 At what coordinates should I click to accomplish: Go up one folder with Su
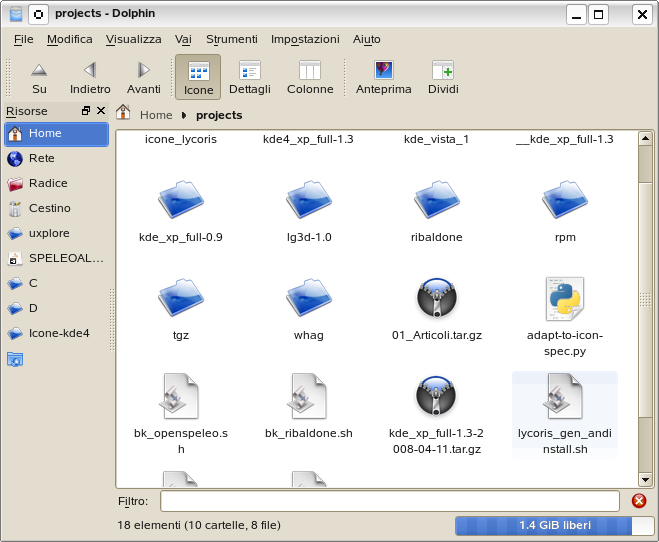[x=39, y=78]
